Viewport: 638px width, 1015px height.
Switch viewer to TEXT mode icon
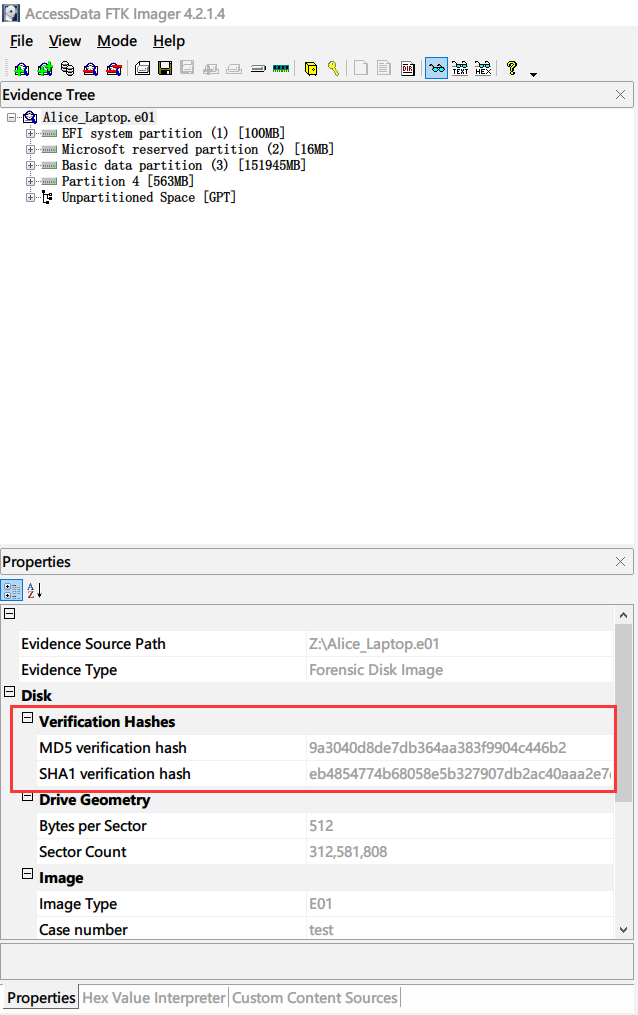(x=460, y=68)
